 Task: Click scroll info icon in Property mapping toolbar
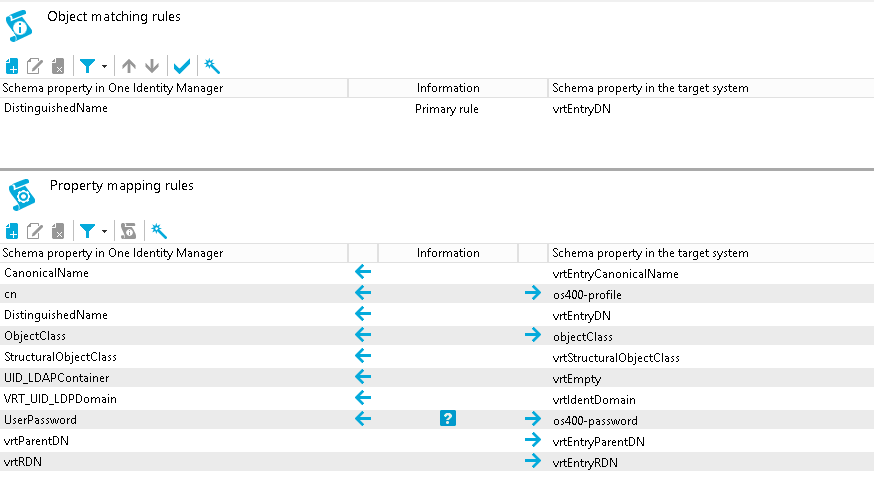(128, 231)
